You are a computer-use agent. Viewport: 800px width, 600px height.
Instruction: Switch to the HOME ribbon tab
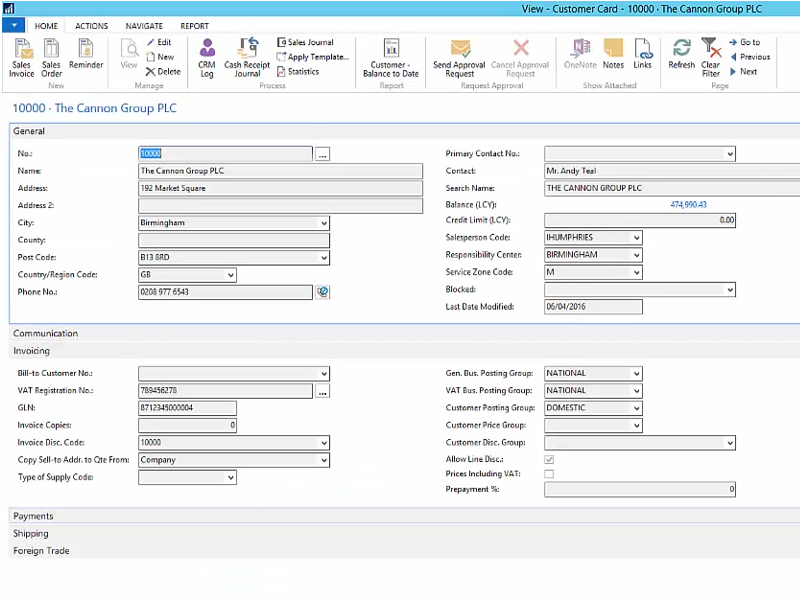click(46, 26)
